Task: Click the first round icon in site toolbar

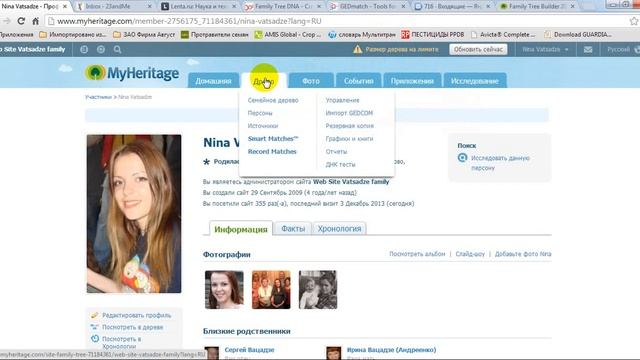Action: click(x=84, y=49)
